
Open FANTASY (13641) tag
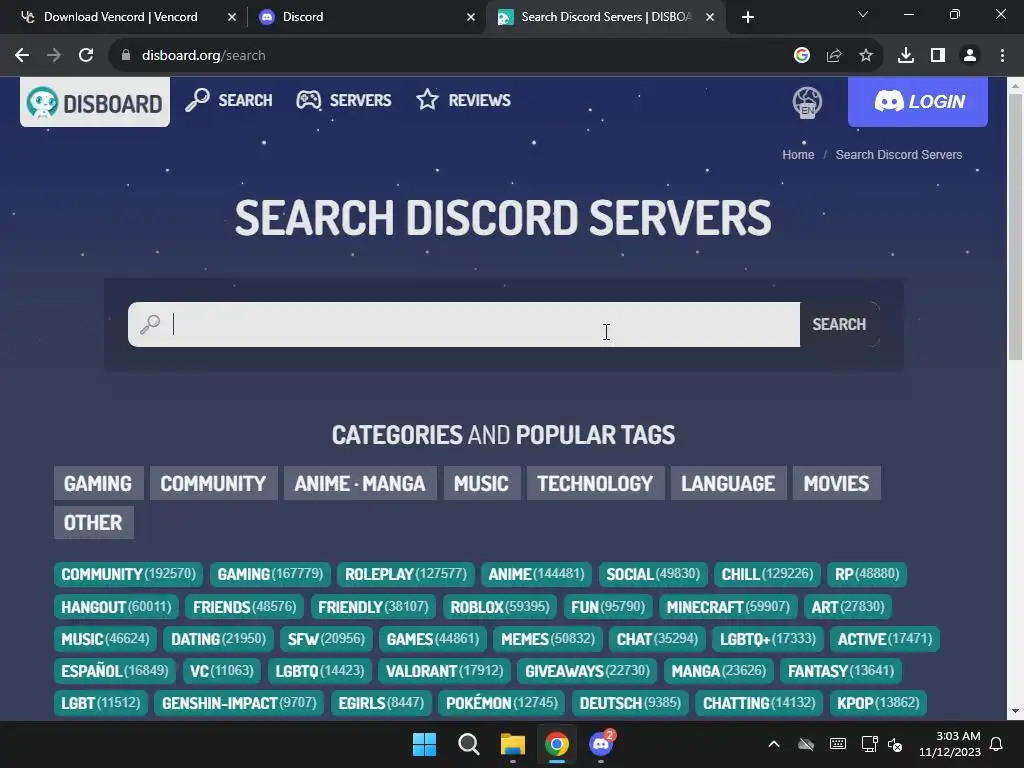pos(841,671)
